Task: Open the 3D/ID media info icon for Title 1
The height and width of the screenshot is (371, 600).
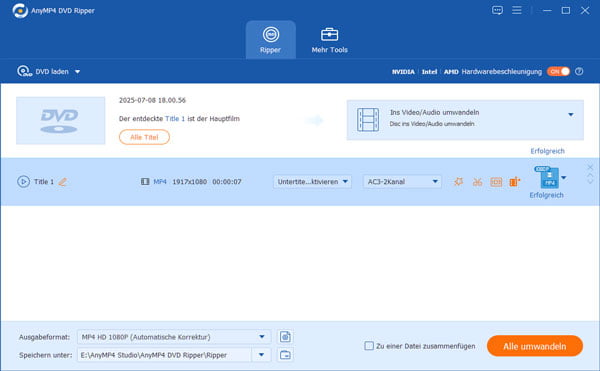Action: 496,182
